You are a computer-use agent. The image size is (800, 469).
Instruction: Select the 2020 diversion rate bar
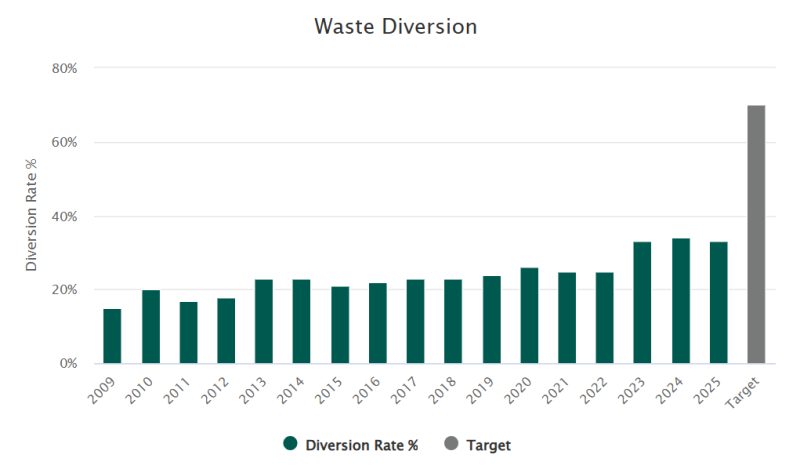click(529, 315)
